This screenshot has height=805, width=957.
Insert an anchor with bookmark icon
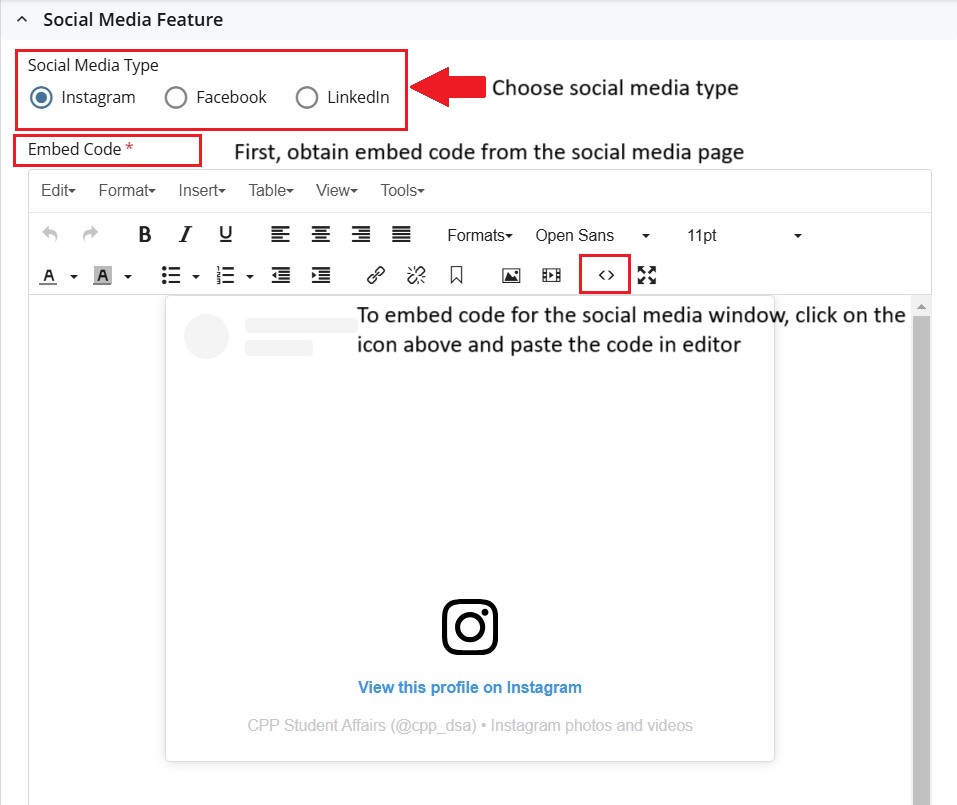[x=456, y=275]
